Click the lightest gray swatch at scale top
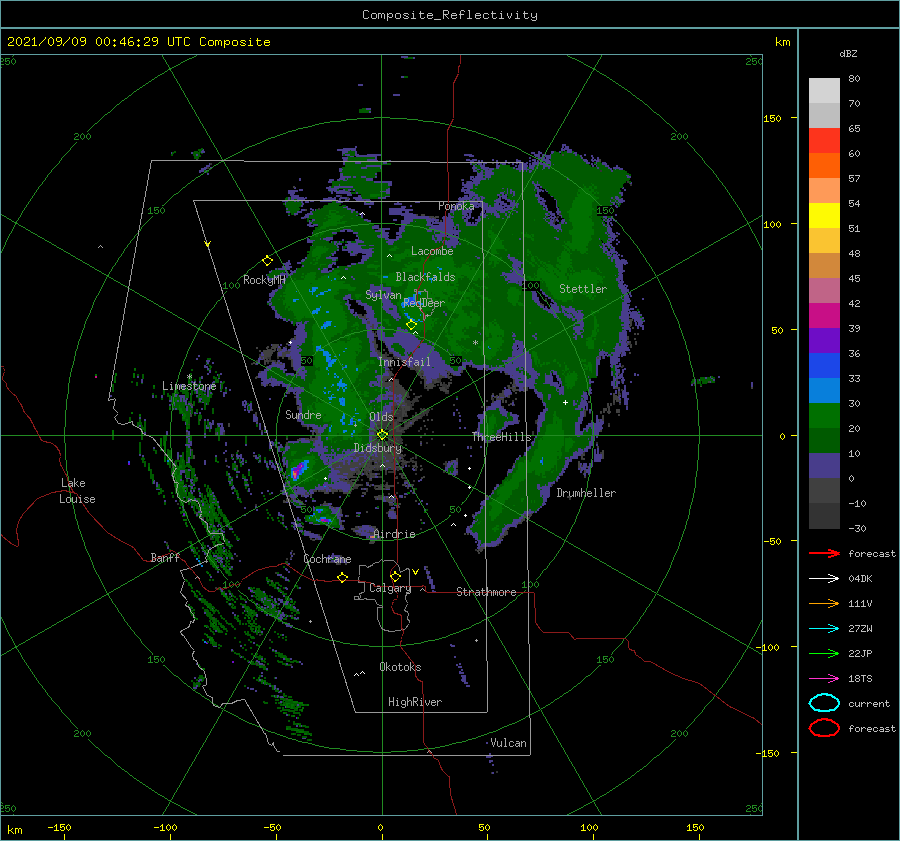Screen dimensions: 900x841 (824, 91)
